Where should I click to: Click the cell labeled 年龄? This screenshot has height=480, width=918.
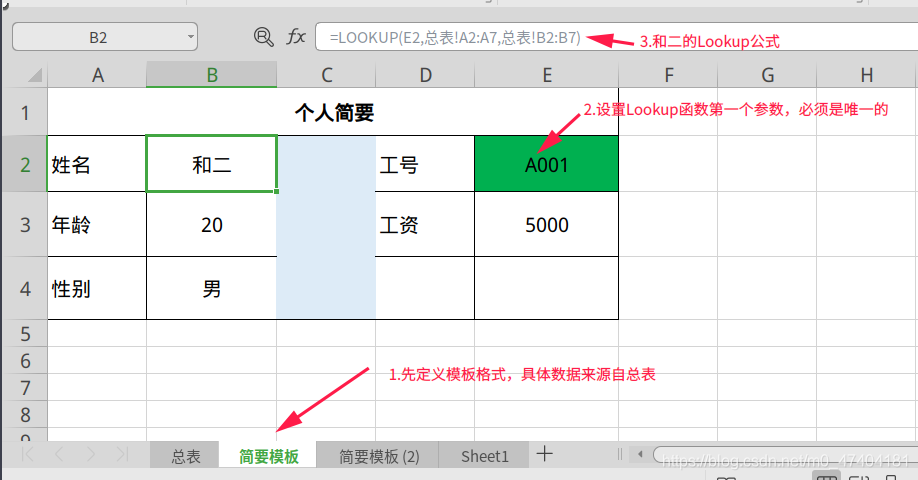[x=97, y=224]
